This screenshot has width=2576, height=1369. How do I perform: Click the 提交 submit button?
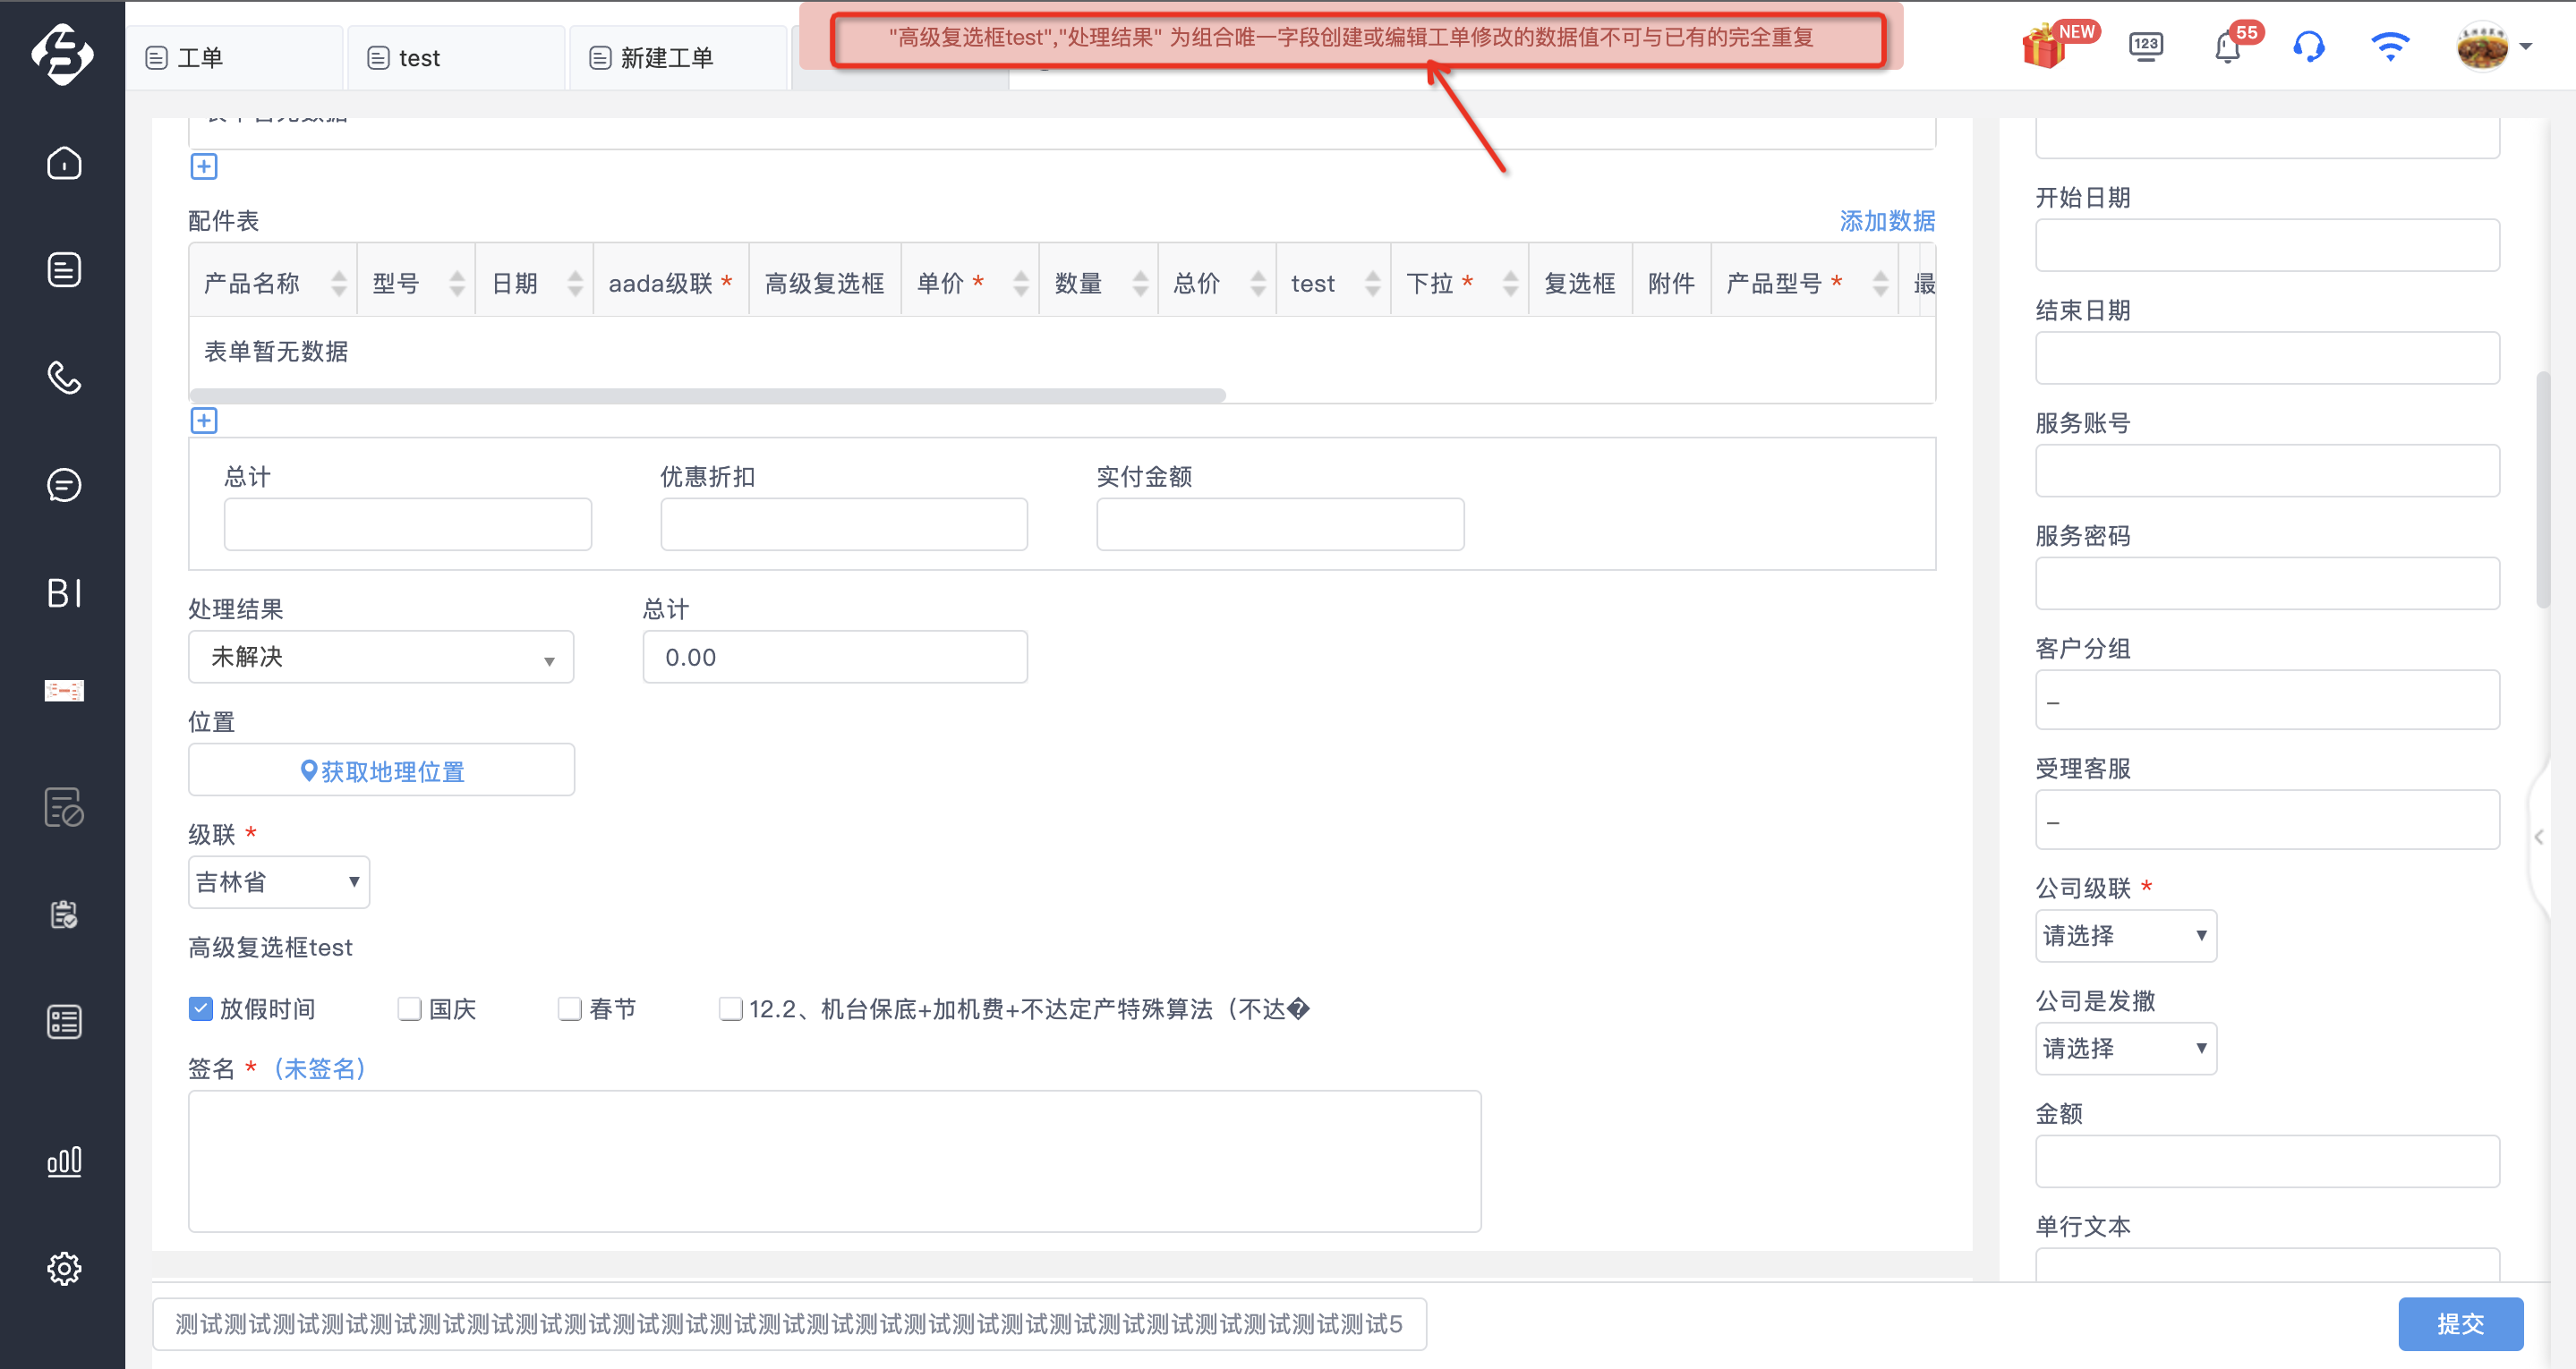click(x=2460, y=1324)
